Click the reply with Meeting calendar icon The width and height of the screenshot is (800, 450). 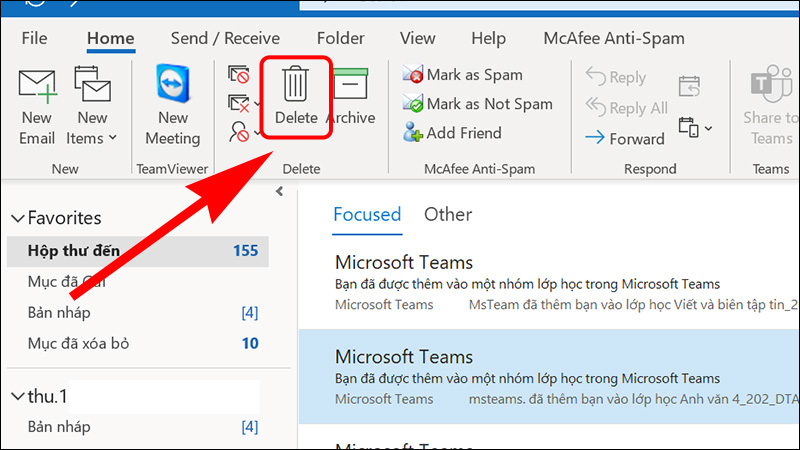point(689,86)
